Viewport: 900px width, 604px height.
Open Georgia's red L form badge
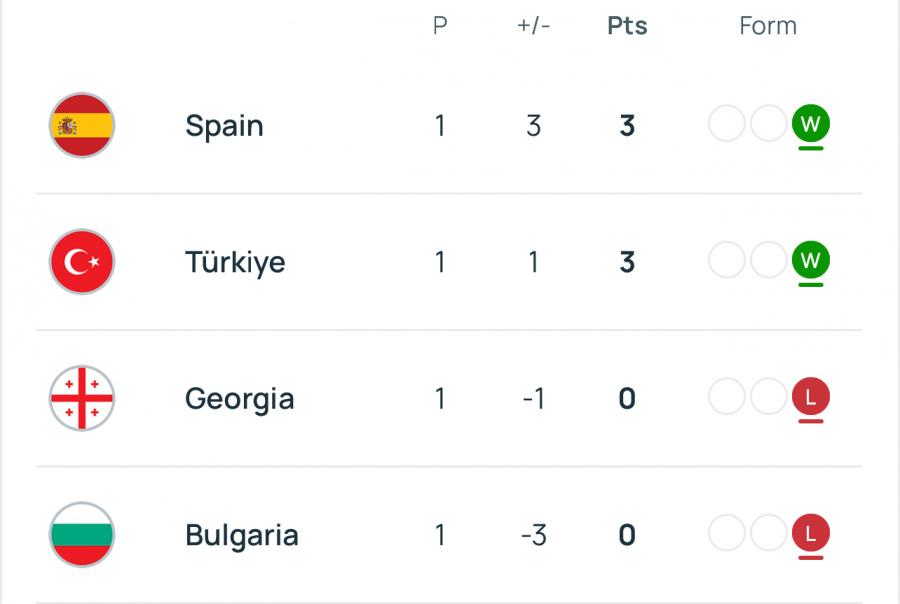[810, 397]
